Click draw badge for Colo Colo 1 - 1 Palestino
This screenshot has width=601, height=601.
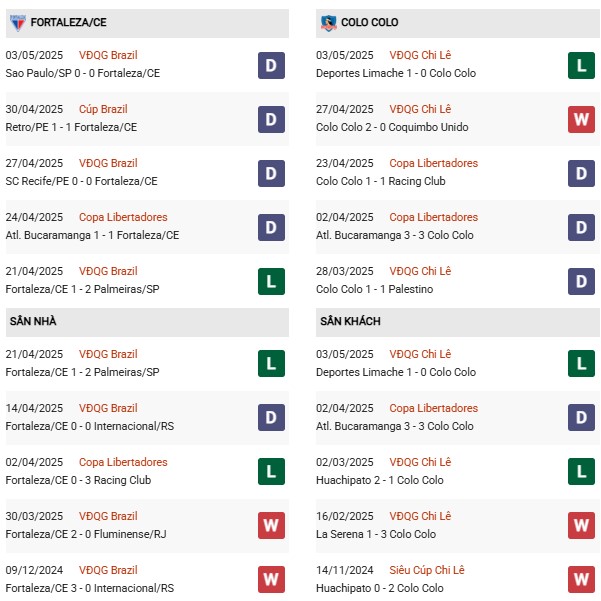582,282
